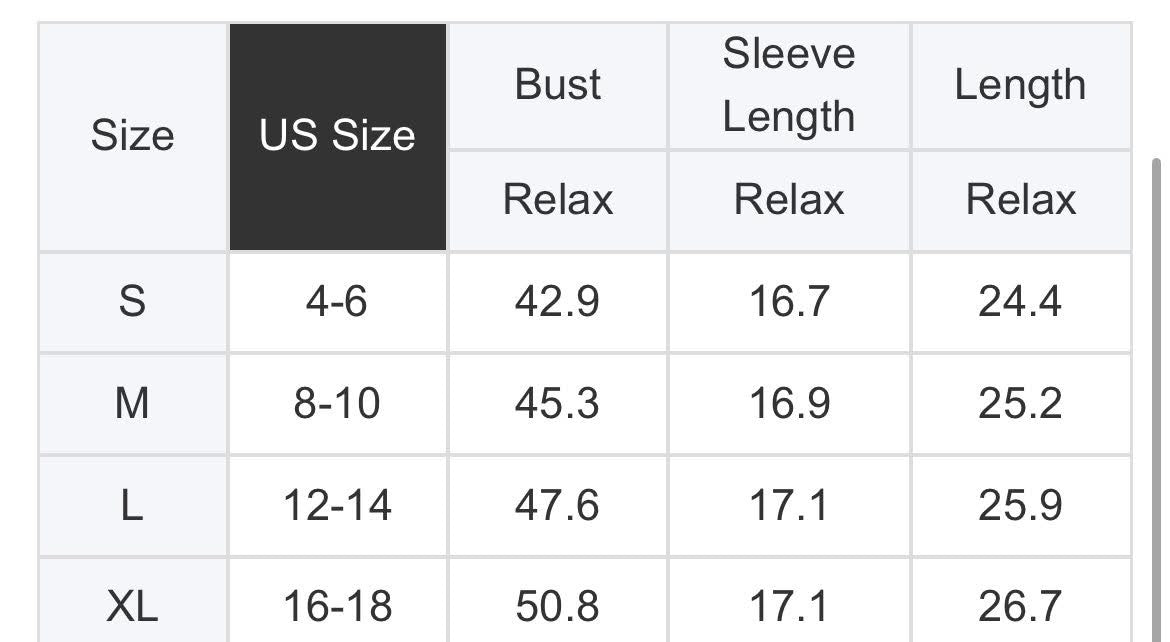Viewport: 1170px width, 642px height.
Task: Click the 26.7 length value
Action: click(x=1020, y=606)
